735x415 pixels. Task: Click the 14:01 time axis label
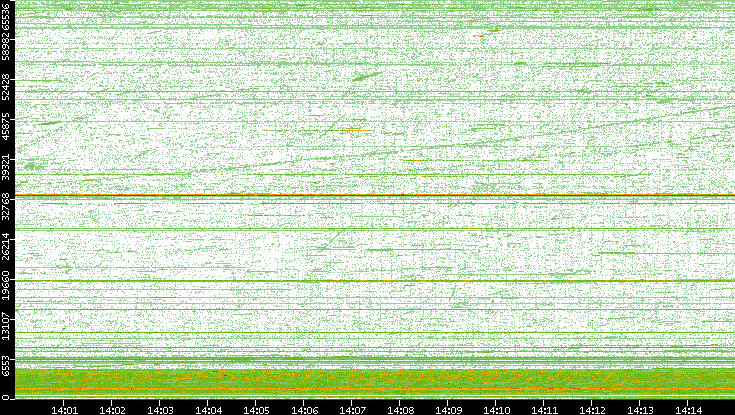(64, 410)
